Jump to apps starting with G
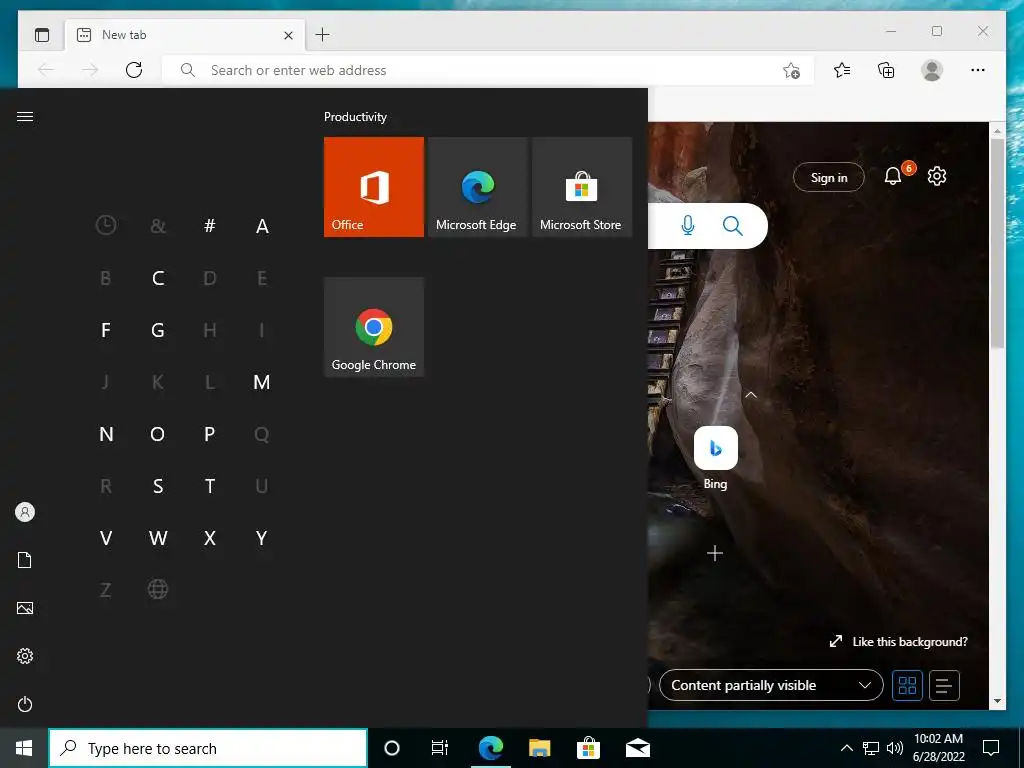 click(x=158, y=330)
